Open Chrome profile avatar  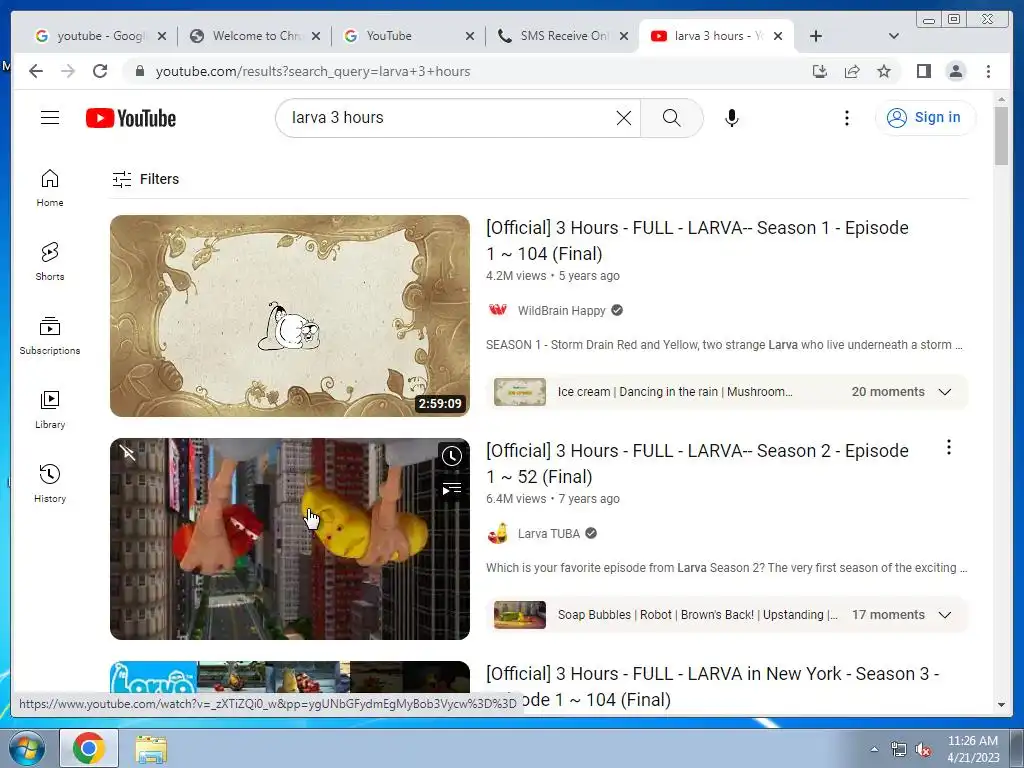[x=955, y=71]
